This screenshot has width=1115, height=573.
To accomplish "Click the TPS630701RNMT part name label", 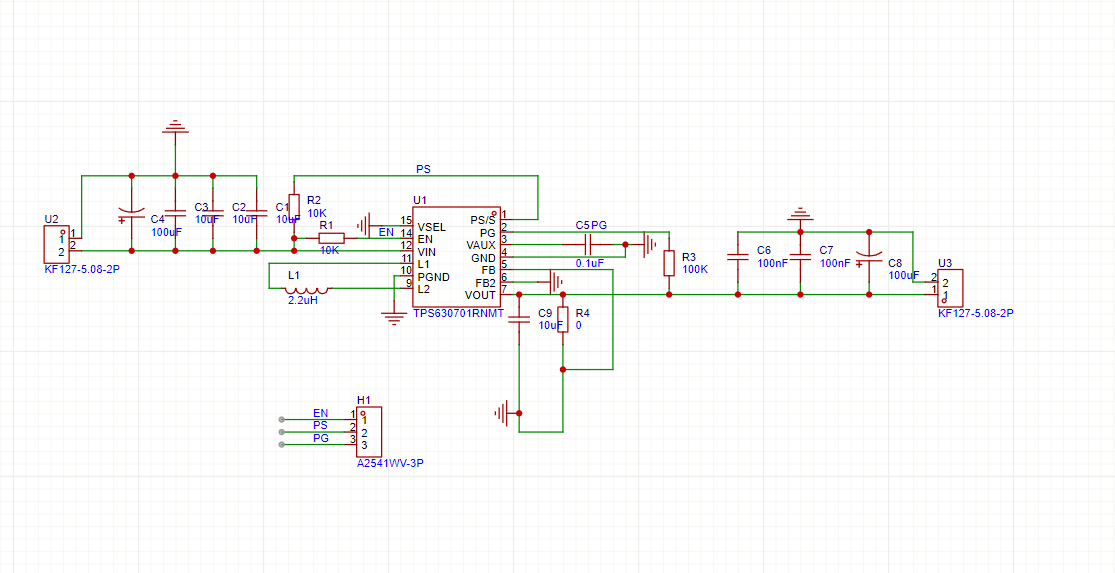I will tap(458, 314).
